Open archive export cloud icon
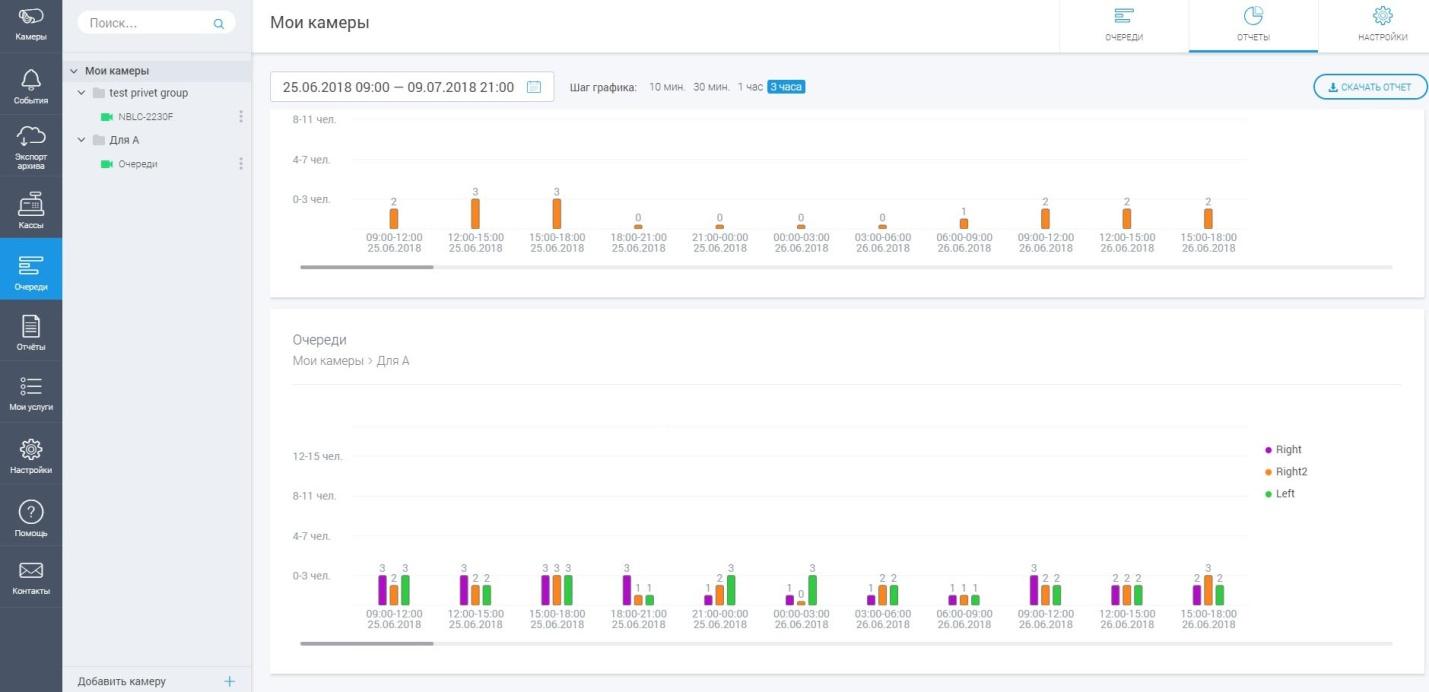Image resolution: width=1429 pixels, height=692 pixels. pyautogui.click(x=31, y=146)
